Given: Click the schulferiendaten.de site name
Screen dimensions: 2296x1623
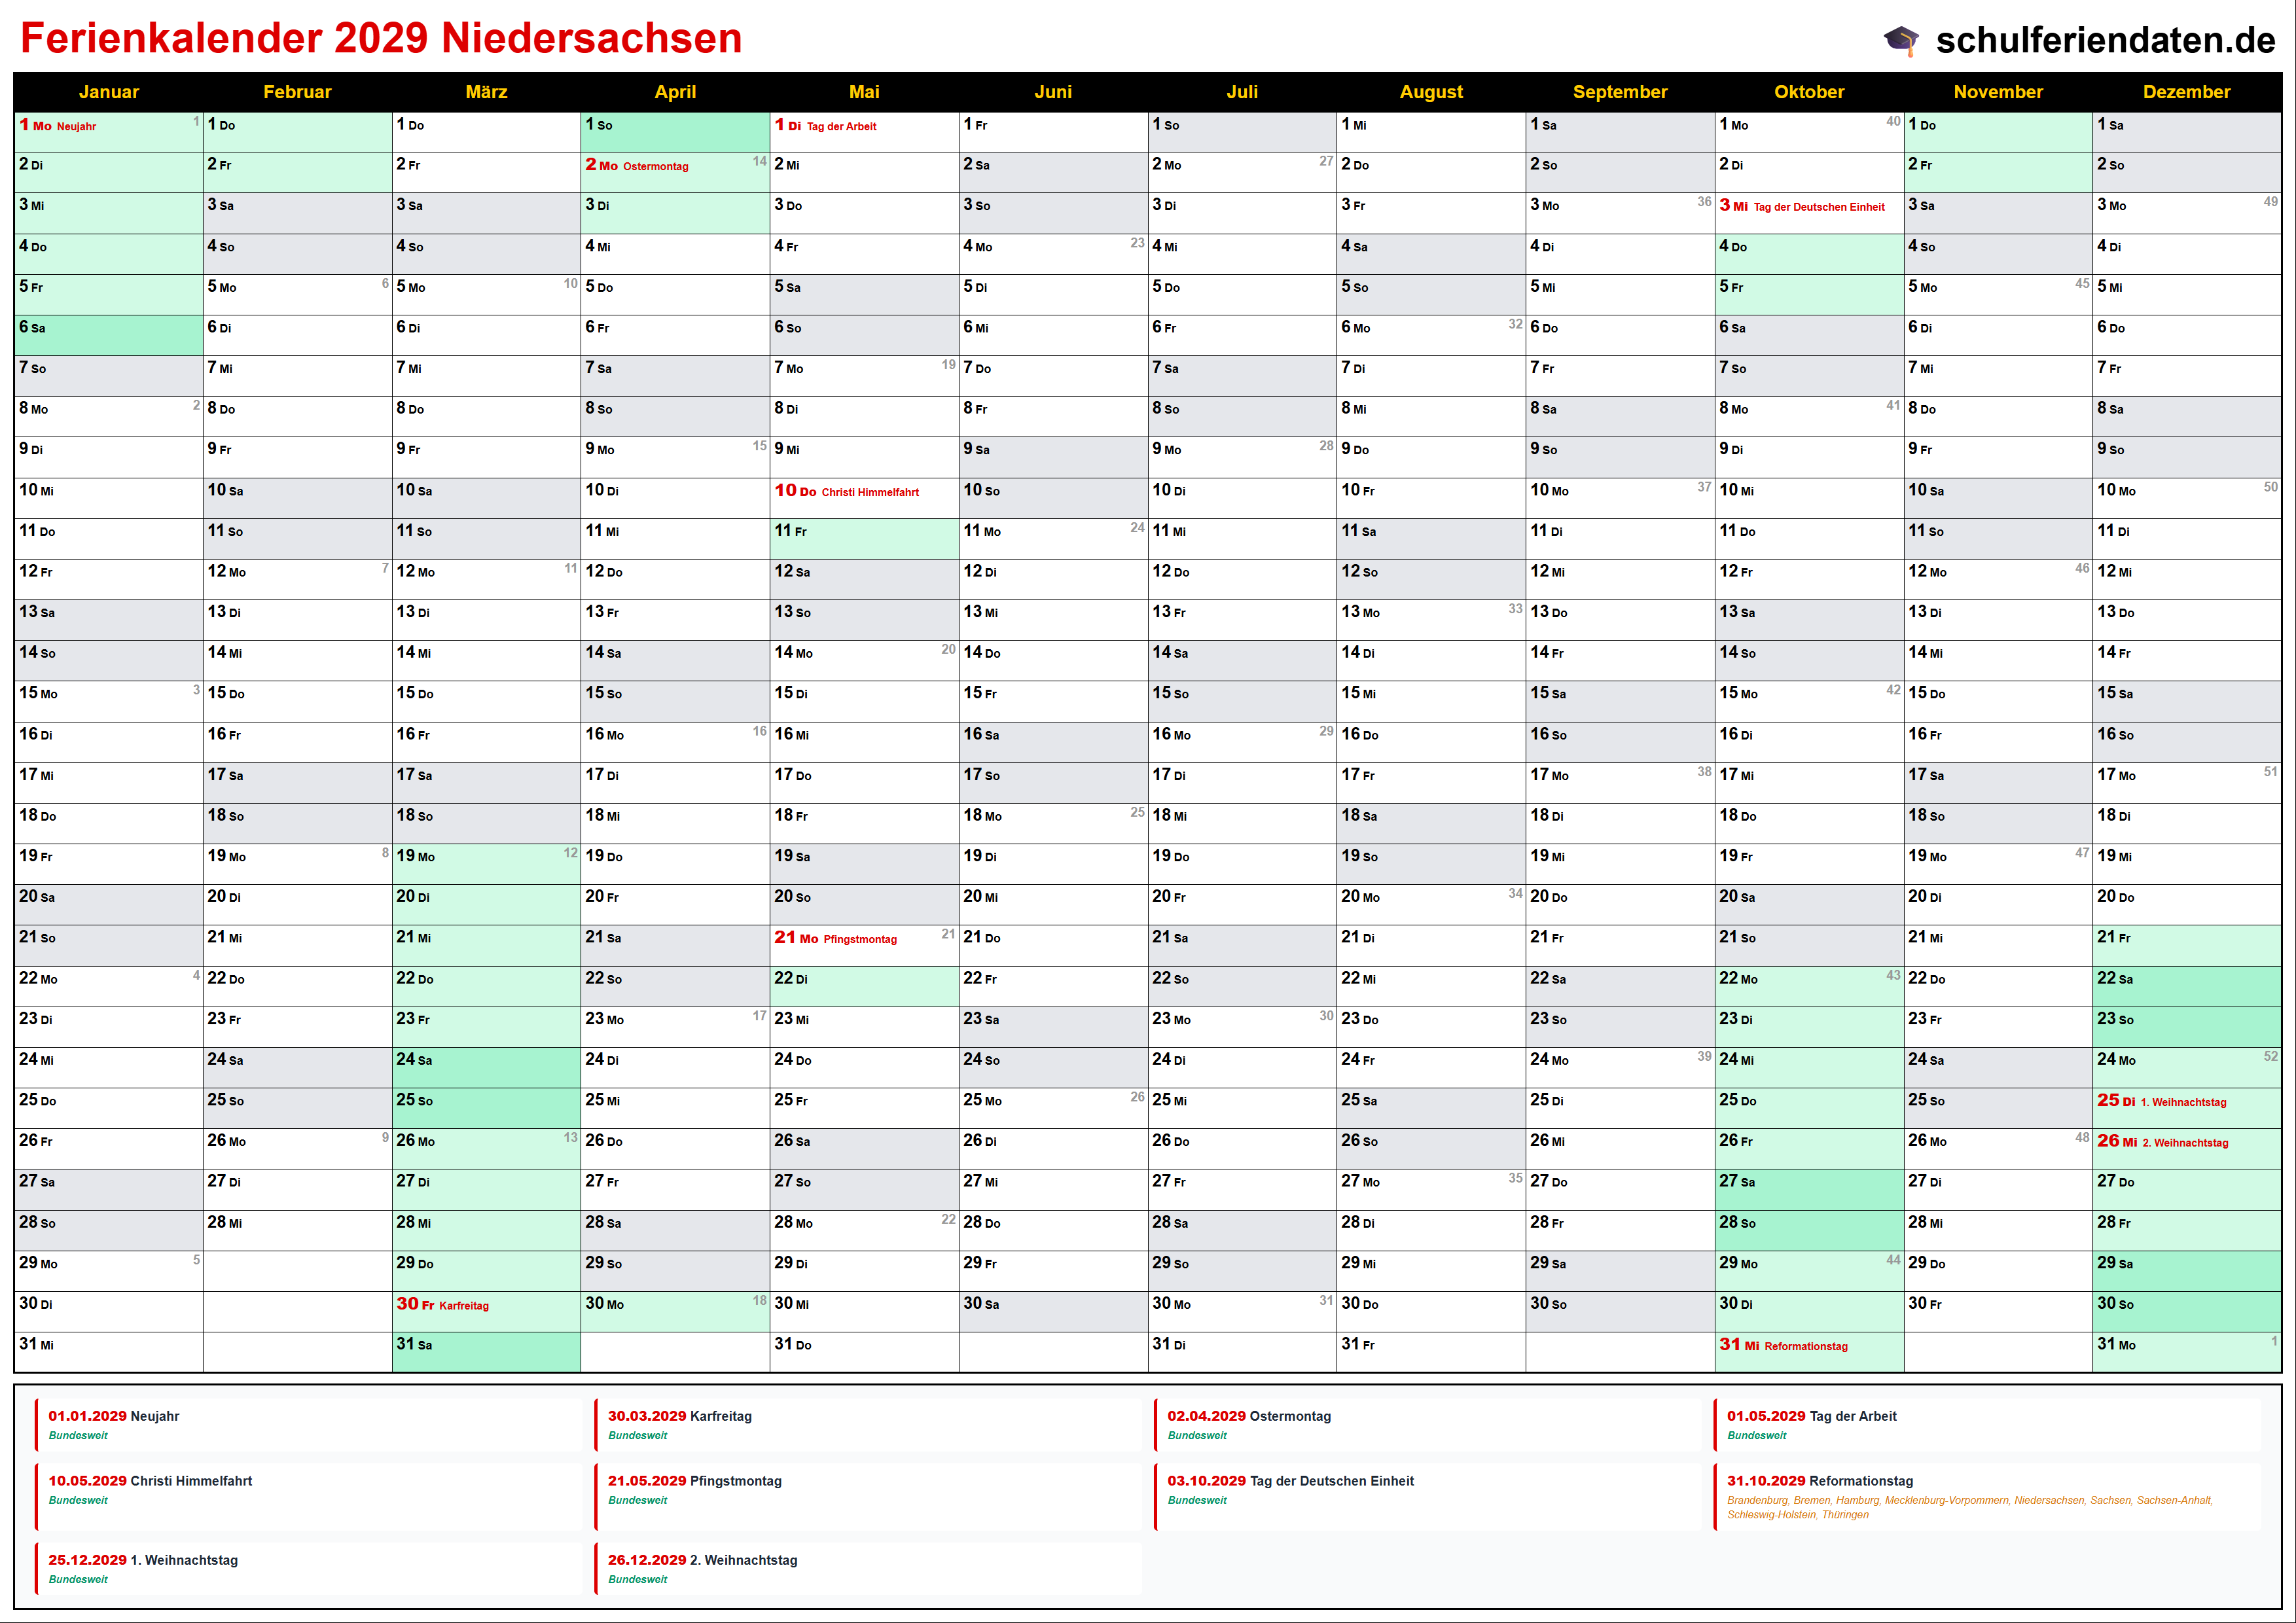Looking at the screenshot, I should pyautogui.click(x=2105, y=40).
